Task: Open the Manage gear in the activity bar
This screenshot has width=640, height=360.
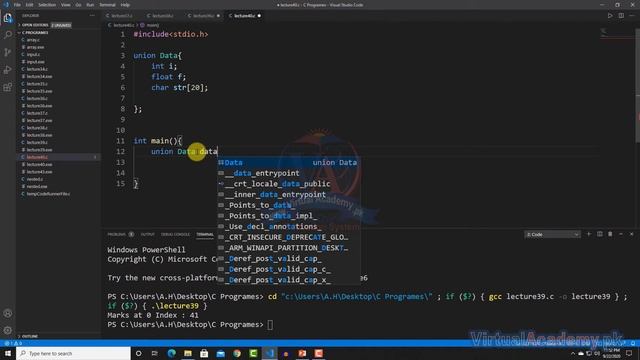Action: 8,330
